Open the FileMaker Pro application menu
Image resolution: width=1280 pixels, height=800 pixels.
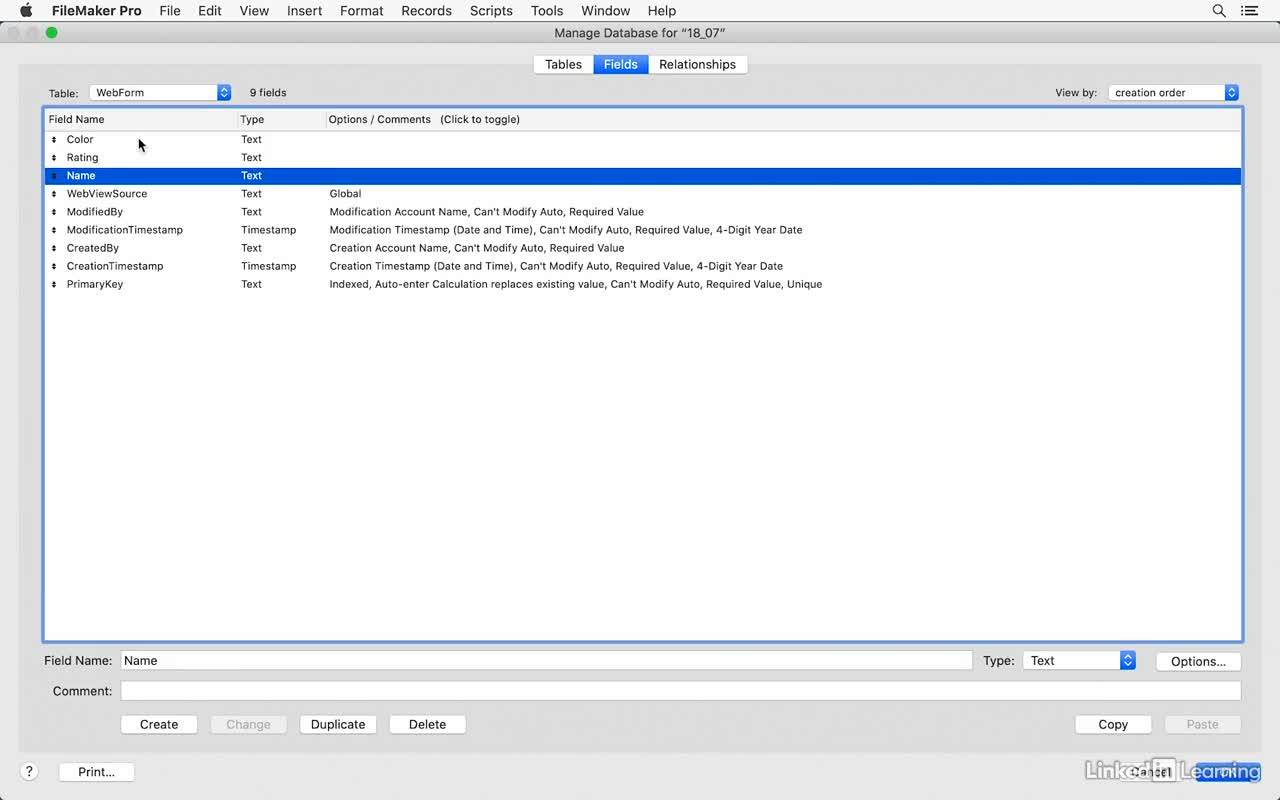point(97,11)
